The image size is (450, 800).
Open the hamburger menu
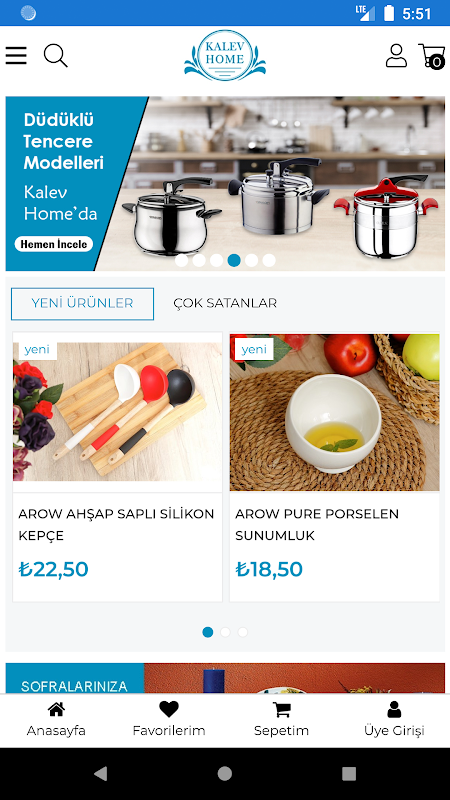coord(16,55)
